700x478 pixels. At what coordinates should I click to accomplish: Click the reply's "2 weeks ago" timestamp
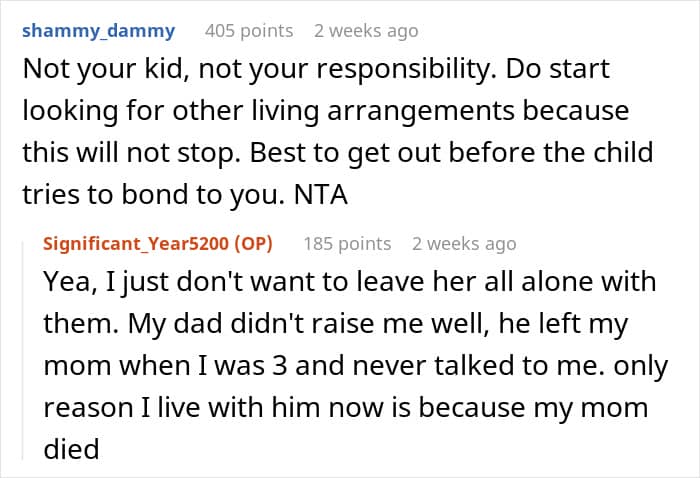coord(464,243)
